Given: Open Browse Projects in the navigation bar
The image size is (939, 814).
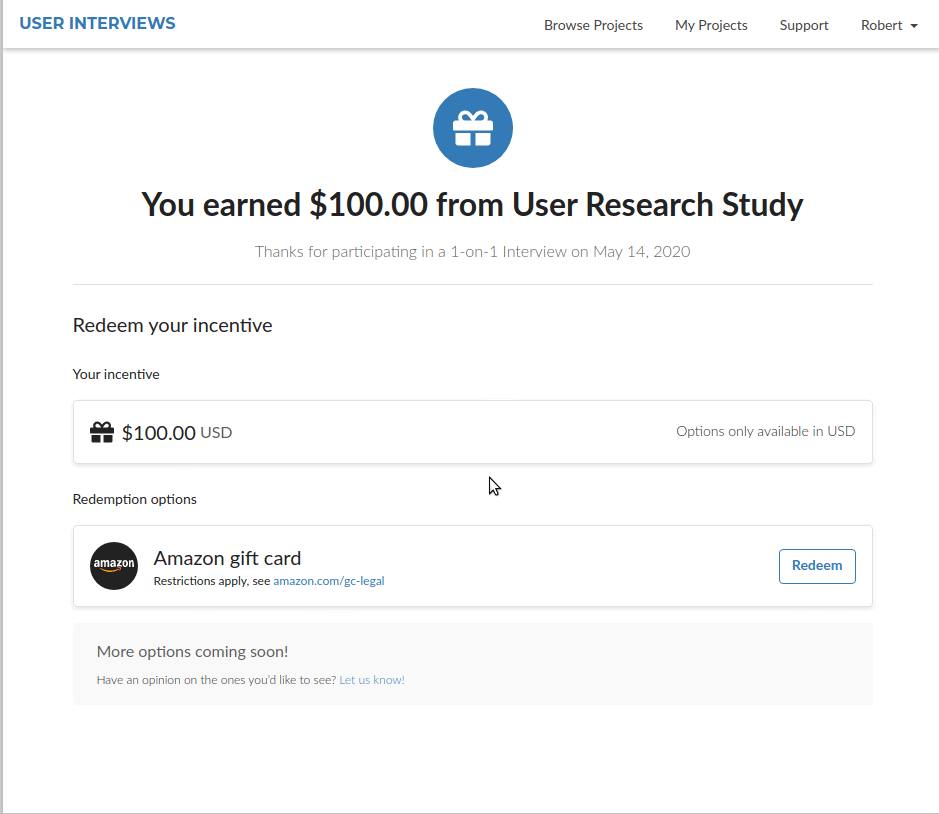Looking at the screenshot, I should (x=593, y=25).
